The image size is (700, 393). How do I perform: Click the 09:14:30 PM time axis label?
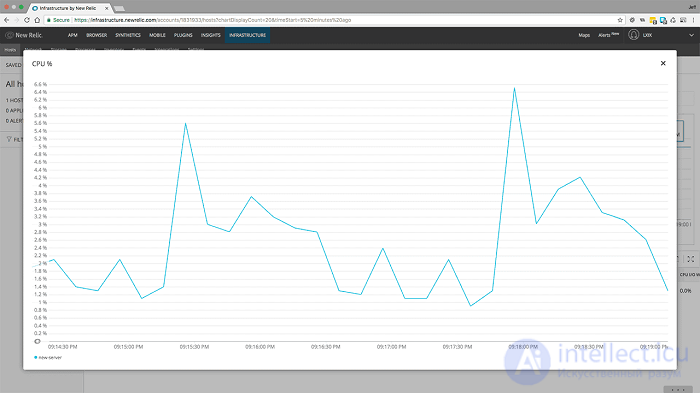click(x=62, y=347)
